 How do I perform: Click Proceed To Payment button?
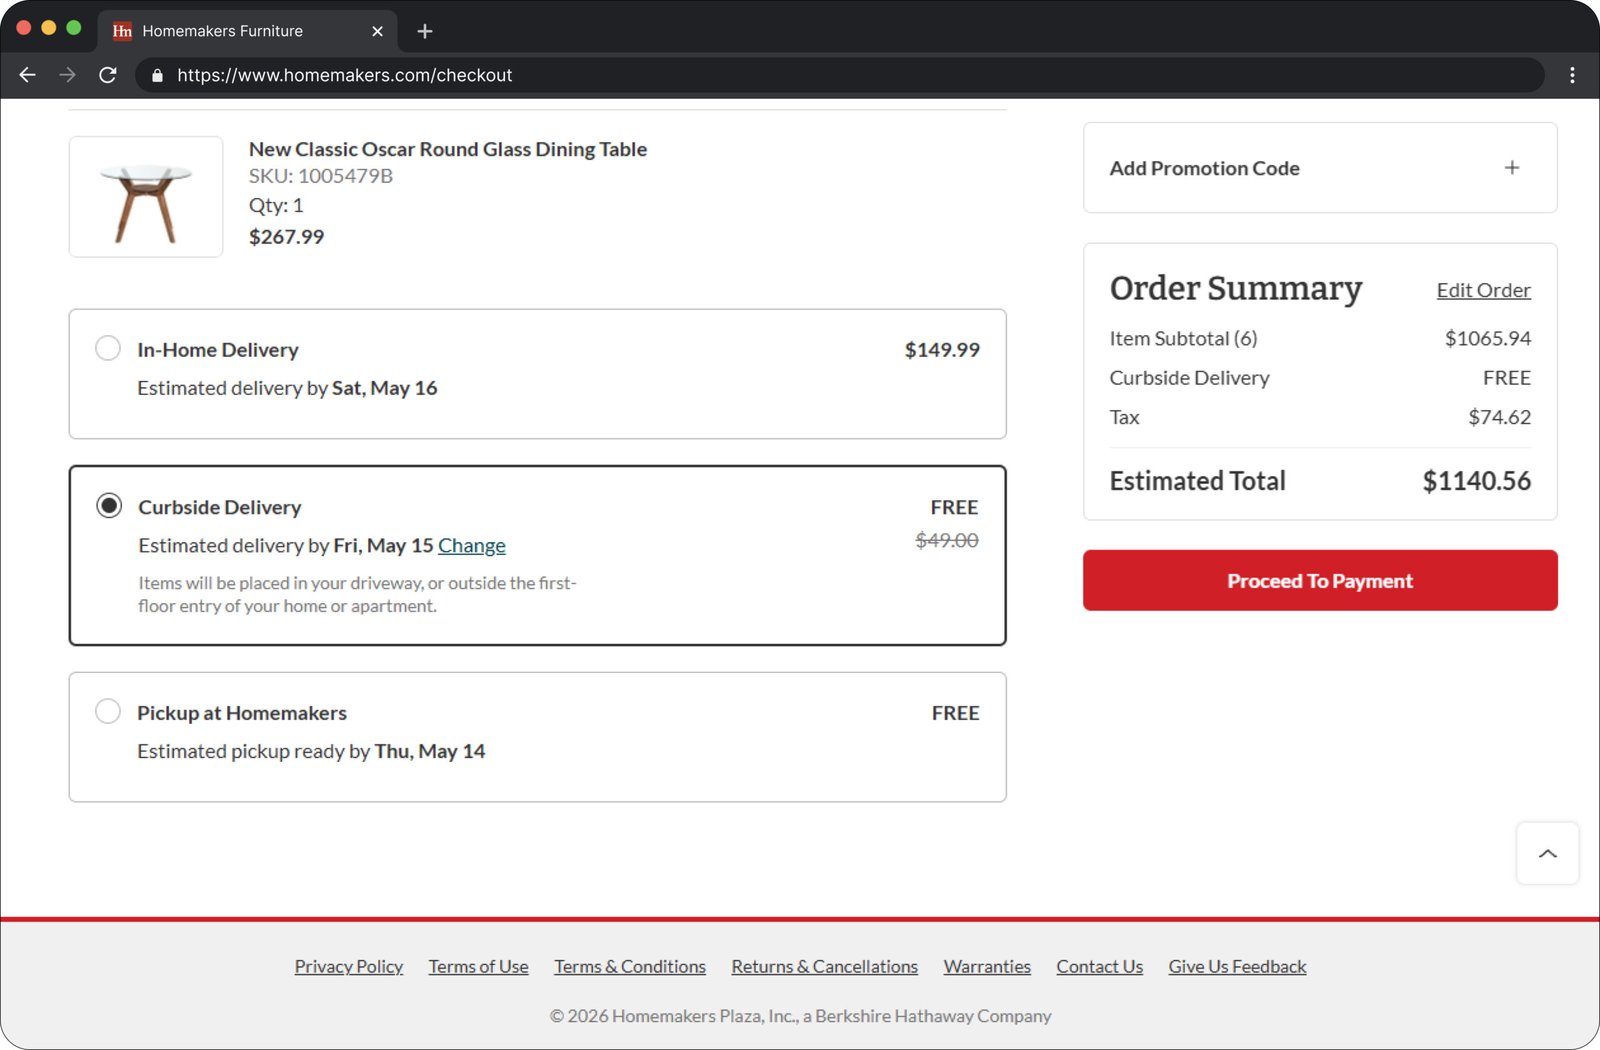click(x=1319, y=580)
